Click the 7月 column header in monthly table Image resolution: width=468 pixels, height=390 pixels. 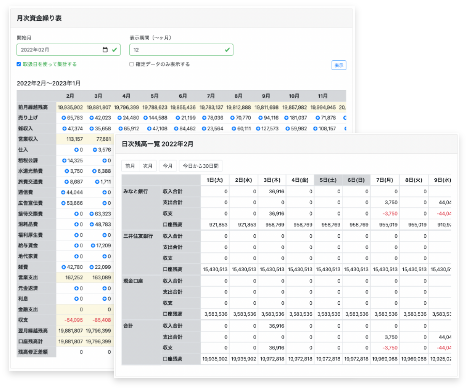point(211,96)
